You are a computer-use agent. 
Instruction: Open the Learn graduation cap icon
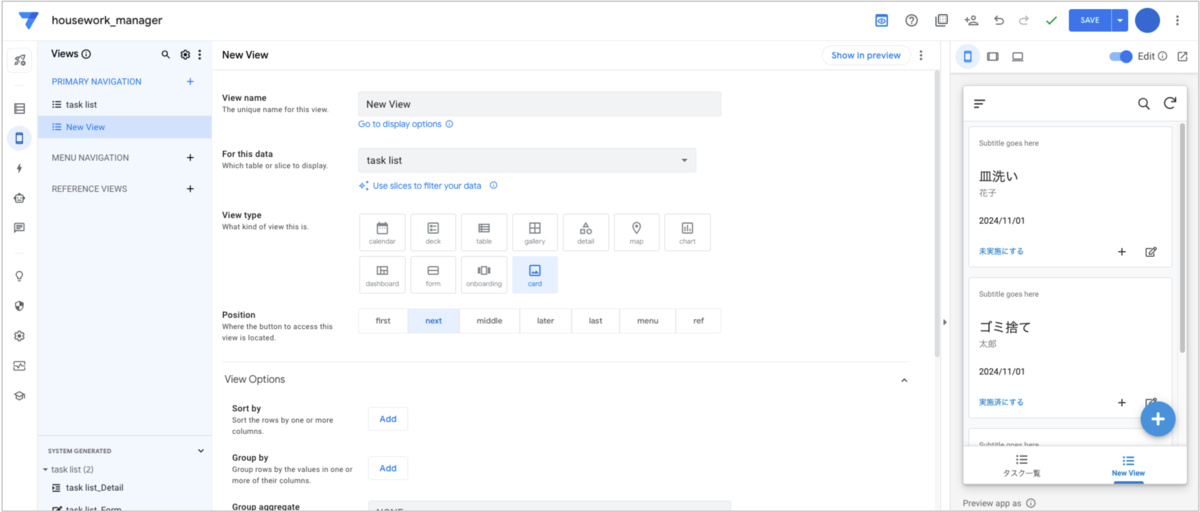pyautogui.click(x=19, y=396)
